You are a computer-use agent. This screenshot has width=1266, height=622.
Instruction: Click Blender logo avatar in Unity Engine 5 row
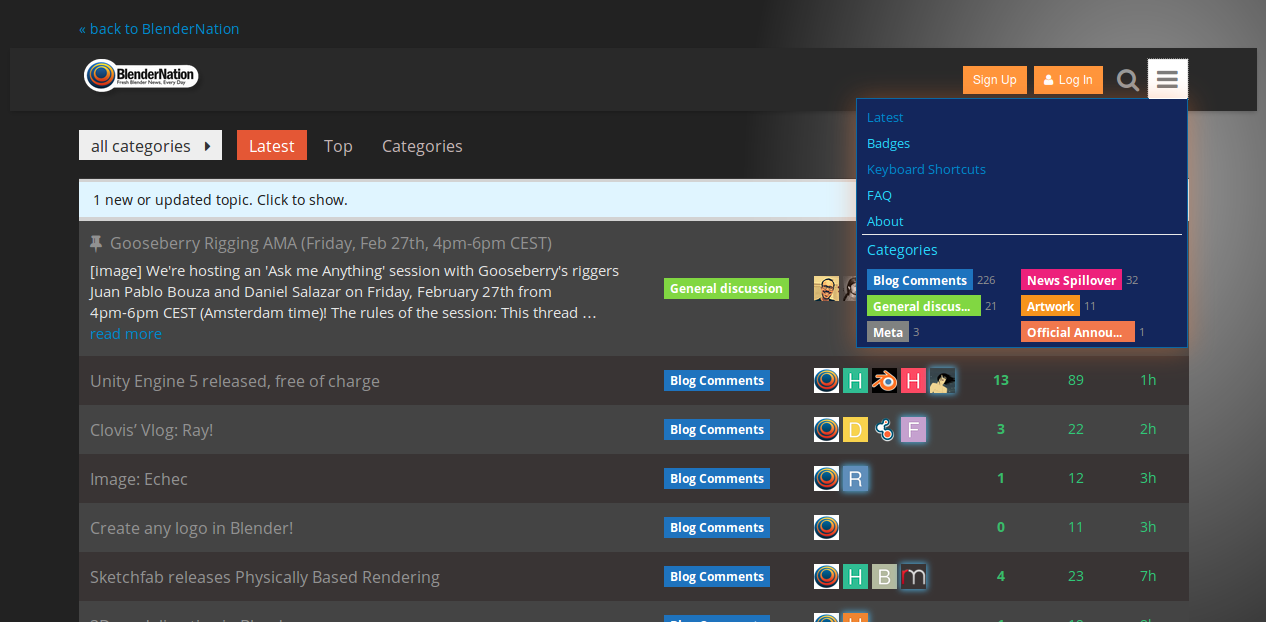point(884,380)
